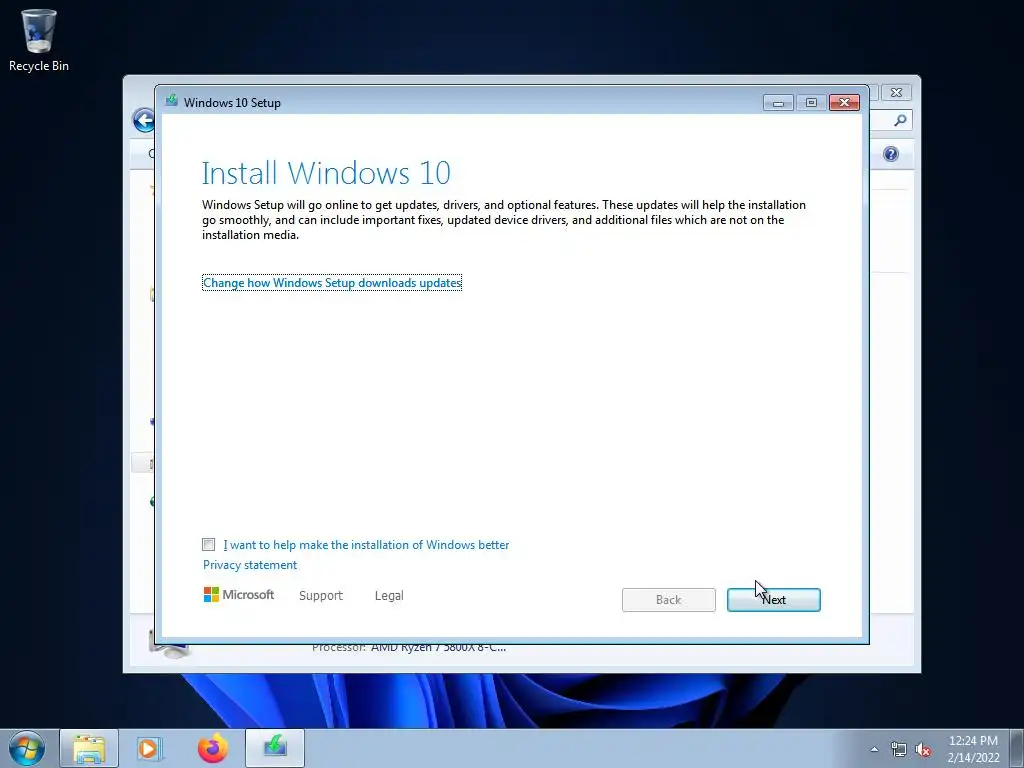Open the help icon in the background window

[891, 153]
